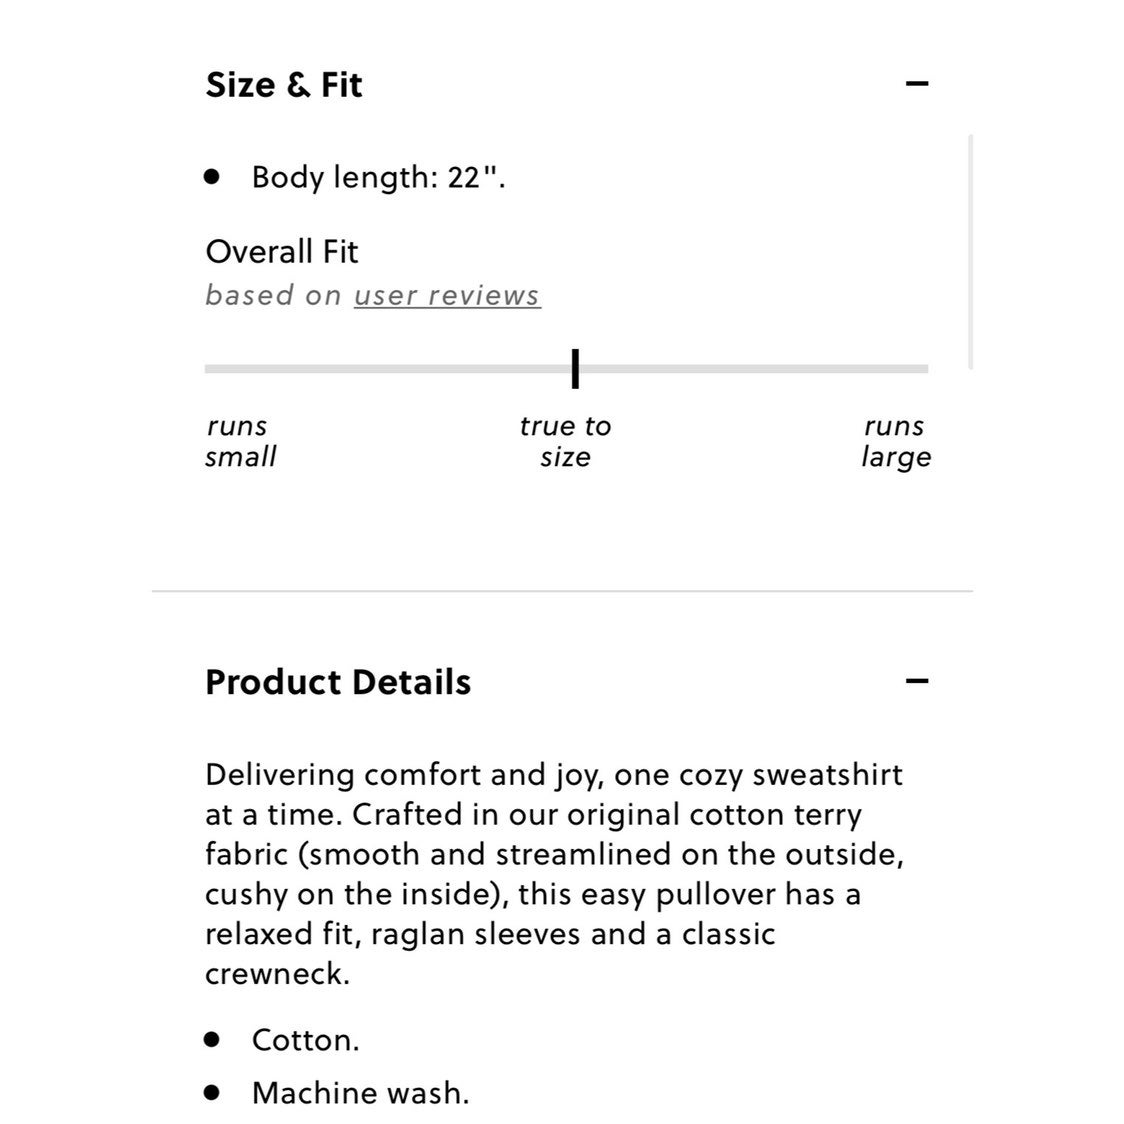Collapse the Size & Fit section
The height and width of the screenshot is (1124, 1124).
tap(916, 84)
